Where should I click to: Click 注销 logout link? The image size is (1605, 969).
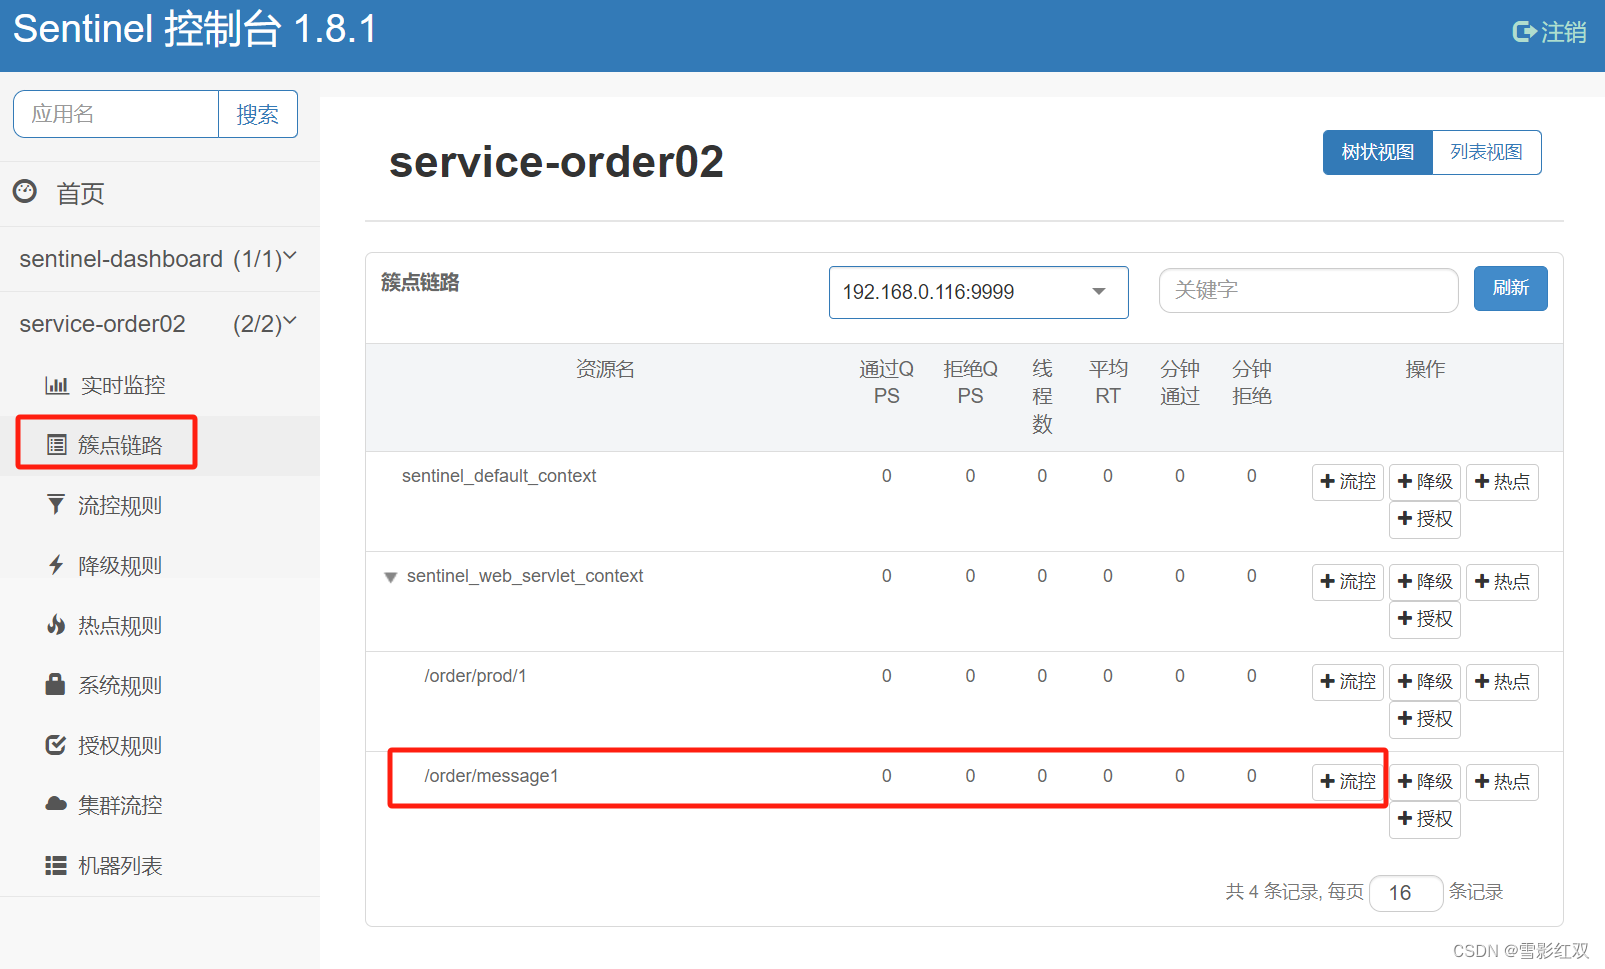click(x=1550, y=32)
